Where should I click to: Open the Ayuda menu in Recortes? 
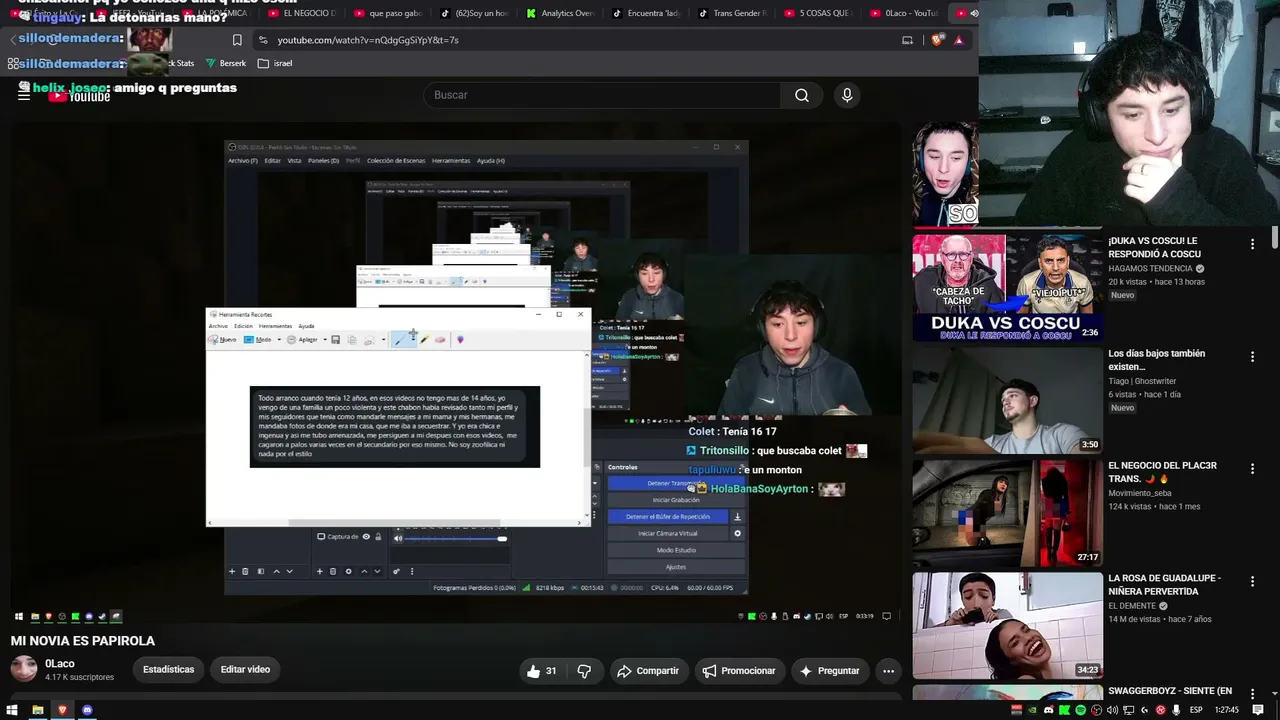tap(306, 326)
